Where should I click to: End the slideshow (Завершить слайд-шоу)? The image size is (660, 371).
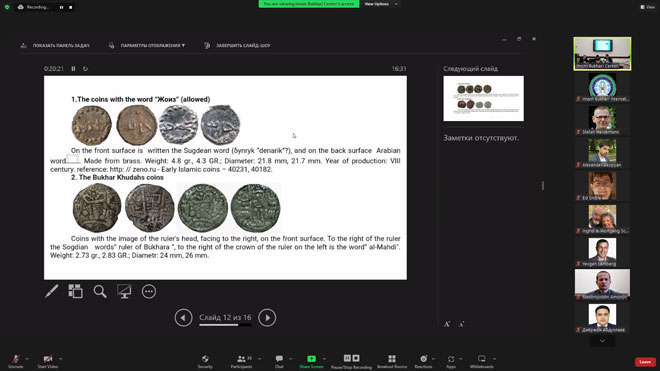237,45
